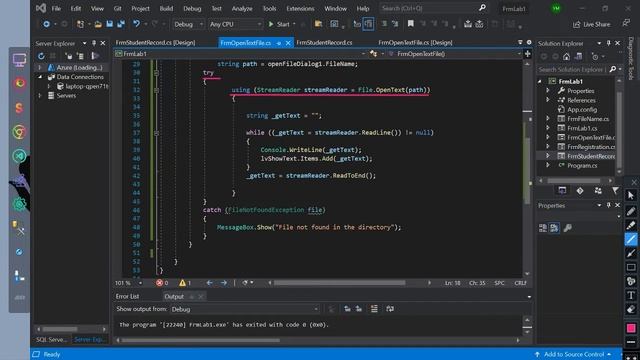Open the Show output from Debug dropdown
Viewport: 640px width, 360px height.
point(245,309)
